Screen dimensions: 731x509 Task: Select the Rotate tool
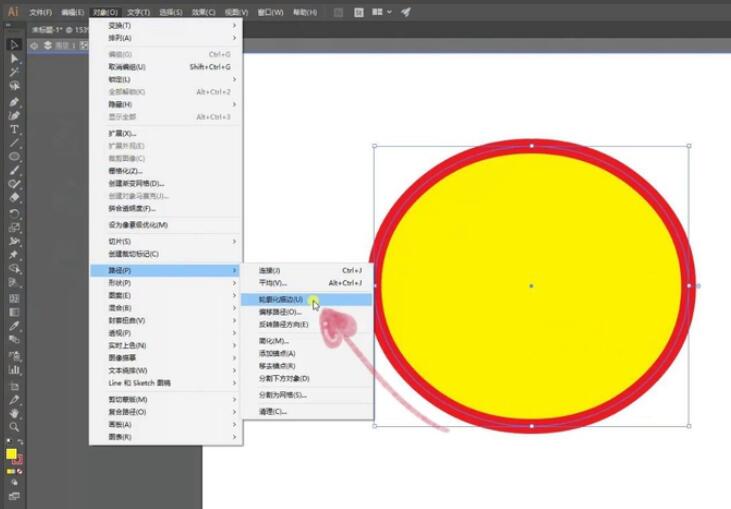14,213
